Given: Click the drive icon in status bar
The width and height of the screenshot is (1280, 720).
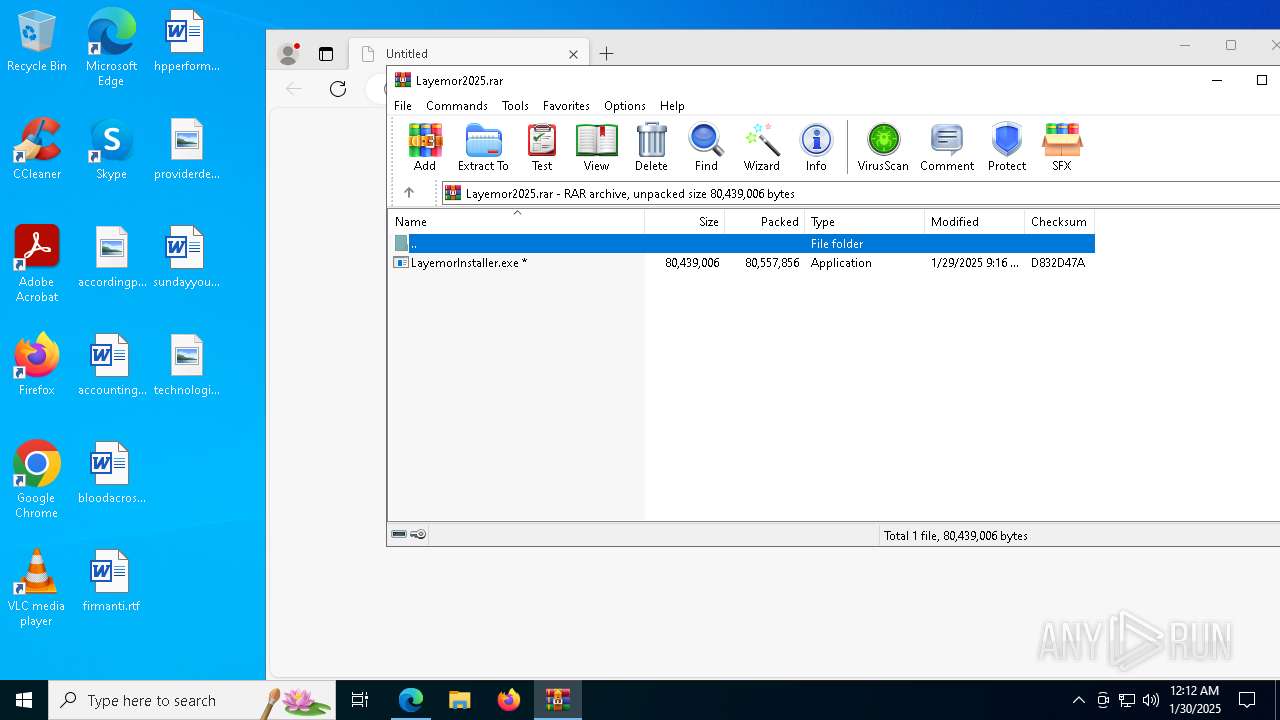Looking at the screenshot, I should coord(399,535).
